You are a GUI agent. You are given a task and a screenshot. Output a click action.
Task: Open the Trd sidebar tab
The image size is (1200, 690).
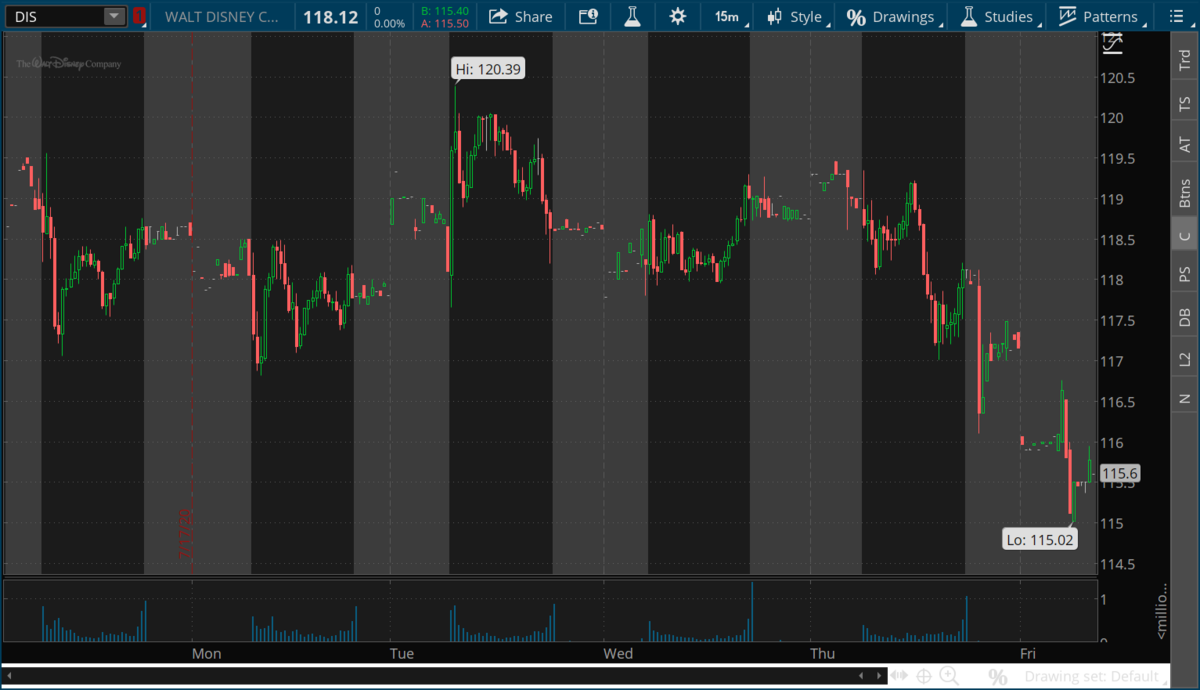pyautogui.click(x=1185, y=61)
